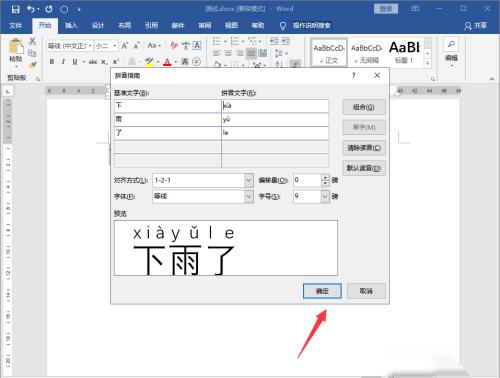Image resolution: width=500 pixels, height=378 pixels.
Task: Toggle Underline formatting
Action: [75, 62]
